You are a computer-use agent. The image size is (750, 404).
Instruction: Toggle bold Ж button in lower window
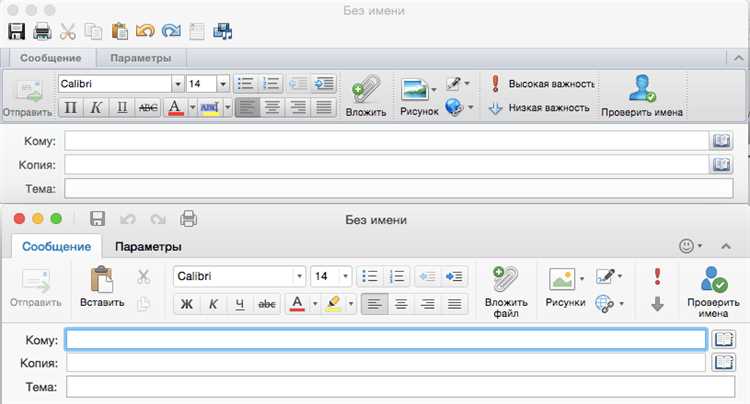pos(187,304)
